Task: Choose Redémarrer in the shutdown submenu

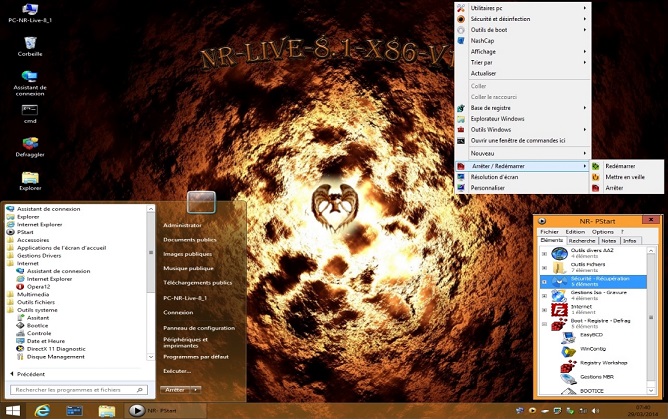Action: 620,166
